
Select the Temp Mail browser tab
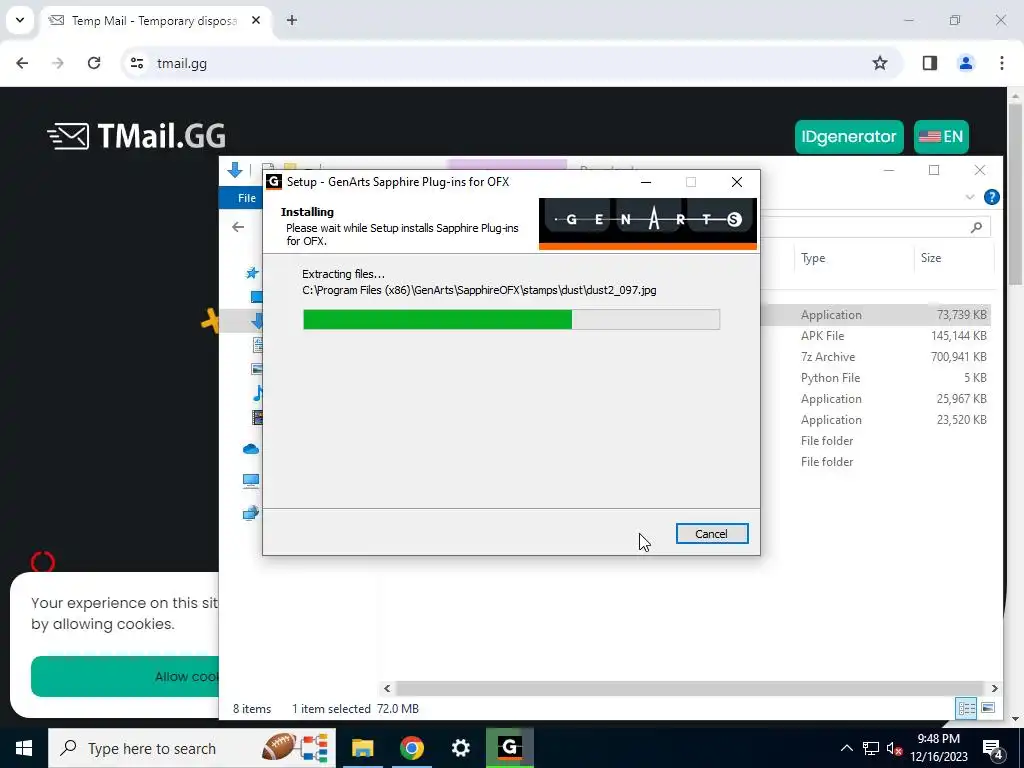click(155, 21)
